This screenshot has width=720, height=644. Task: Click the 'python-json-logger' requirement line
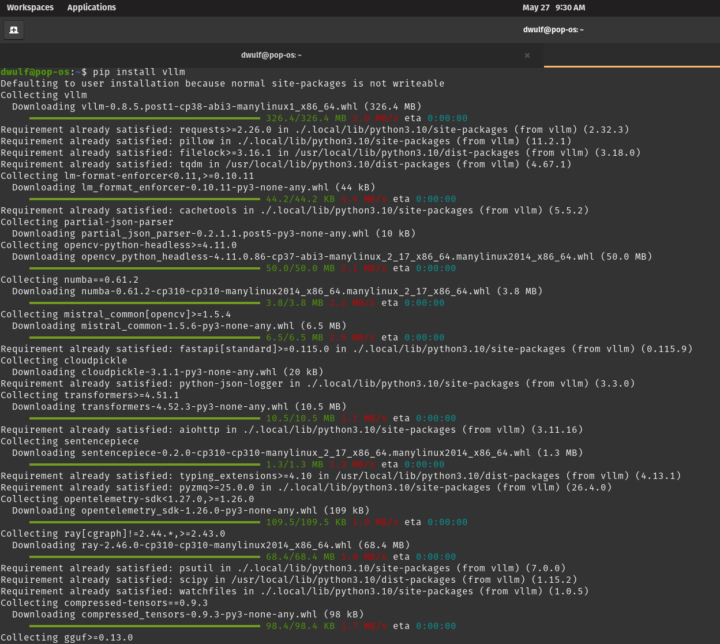[317, 384]
